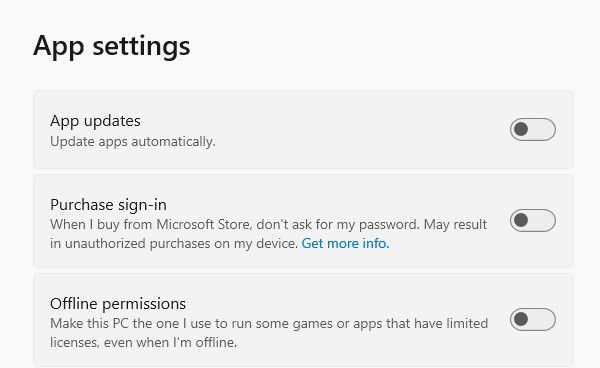Select the Purchase sign-in settings card
Image resolution: width=600 pixels, height=368 pixels.
[303, 221]
